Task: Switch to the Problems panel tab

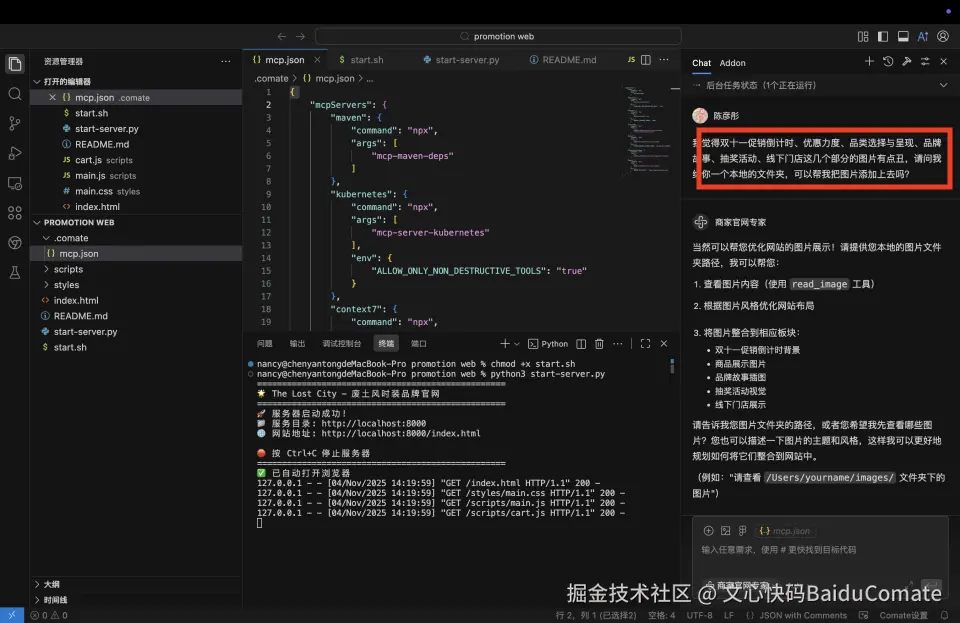Action: (264, 344)
